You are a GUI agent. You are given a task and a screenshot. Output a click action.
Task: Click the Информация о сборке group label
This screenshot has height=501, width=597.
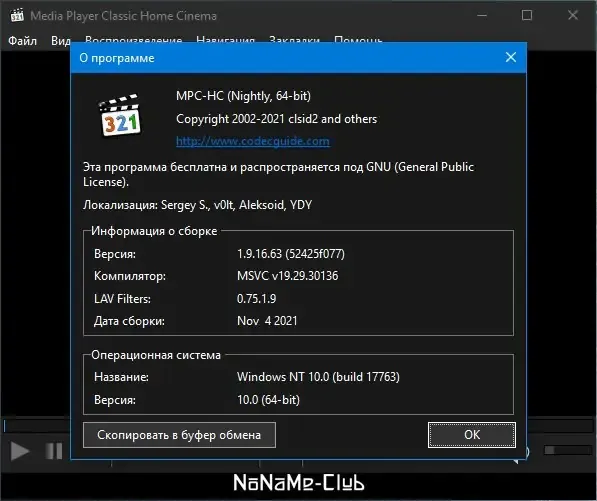click(154, 231)
